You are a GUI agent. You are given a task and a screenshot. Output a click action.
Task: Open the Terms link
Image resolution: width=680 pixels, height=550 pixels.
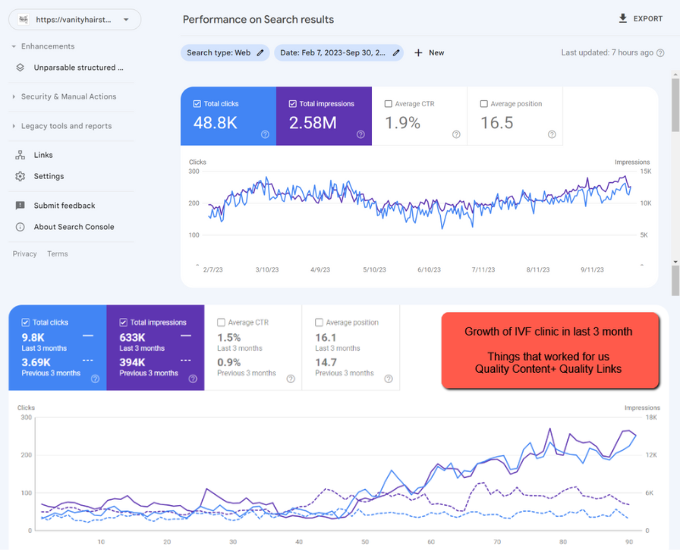pyautogui.click(x=58, y=254)
